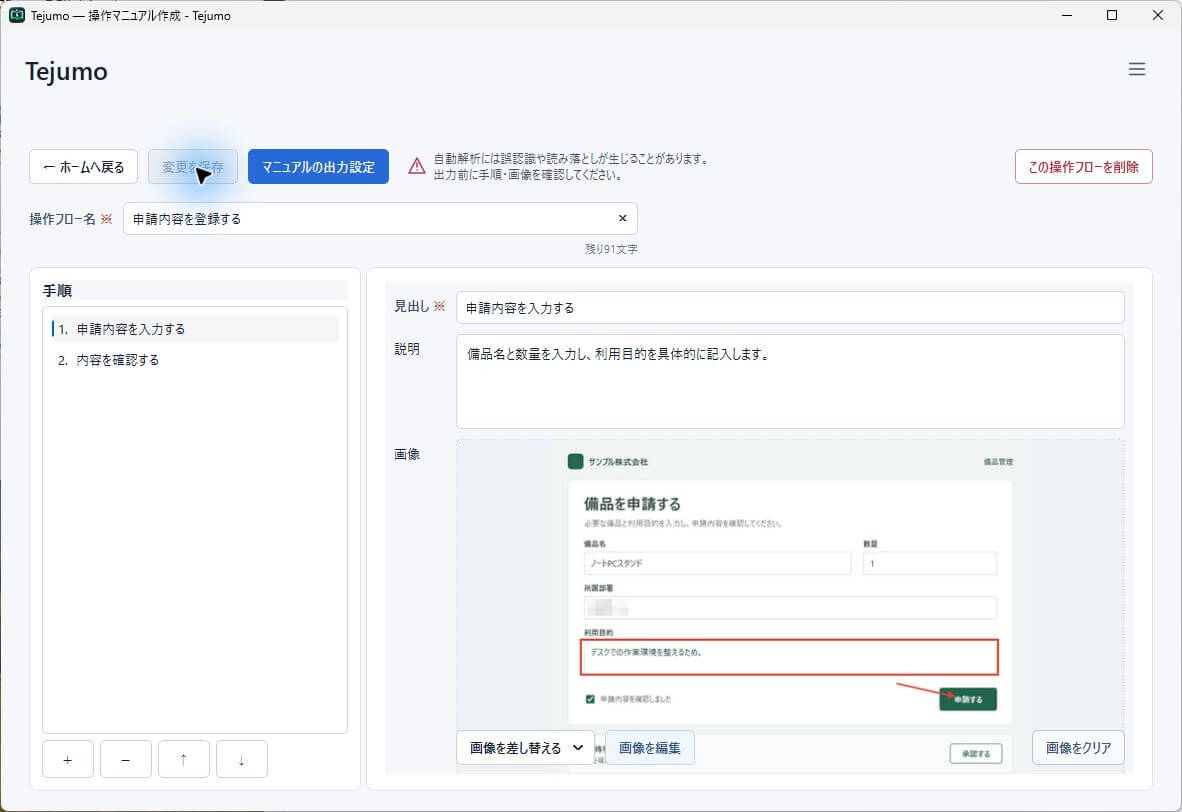Image resolution: width=1182 pixels, height=812 pixels.
Task: Click the 手順 panel header
Action: click(57, 290)
